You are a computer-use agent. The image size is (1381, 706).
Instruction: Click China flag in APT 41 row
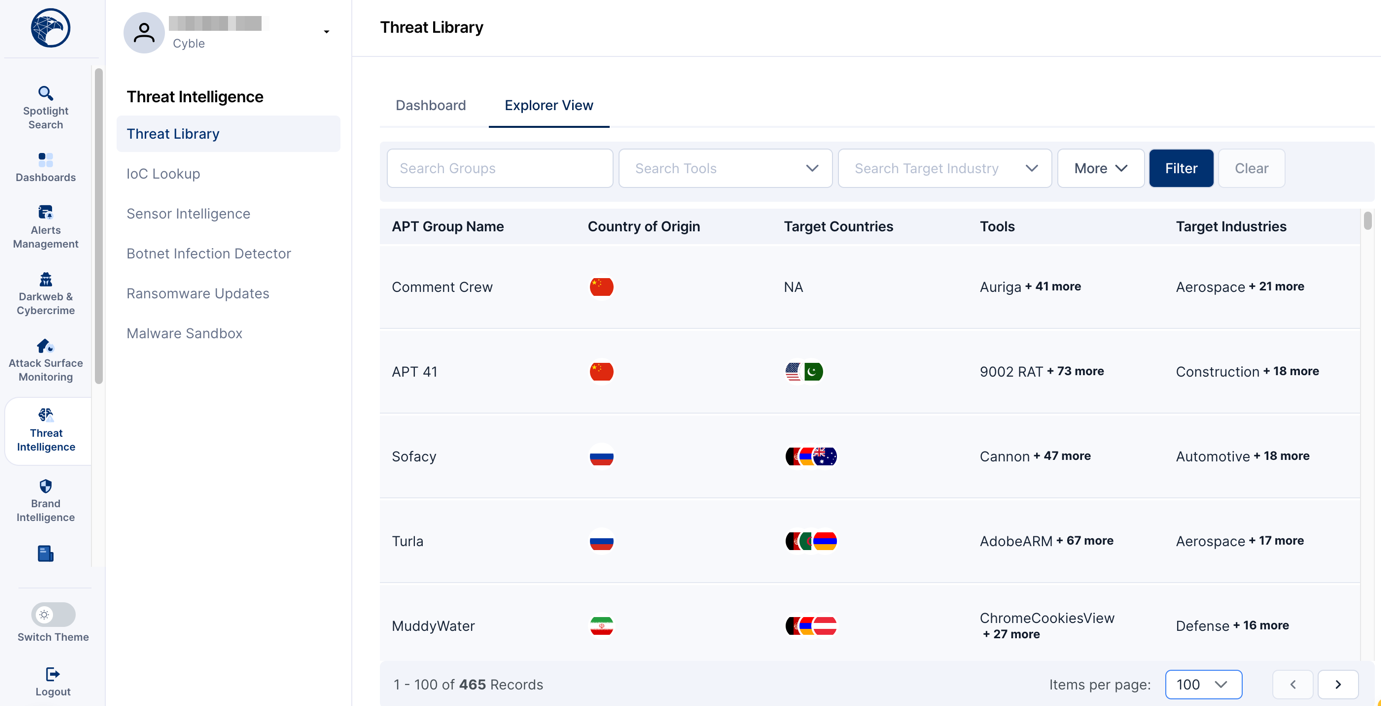[x=601, y=372]
